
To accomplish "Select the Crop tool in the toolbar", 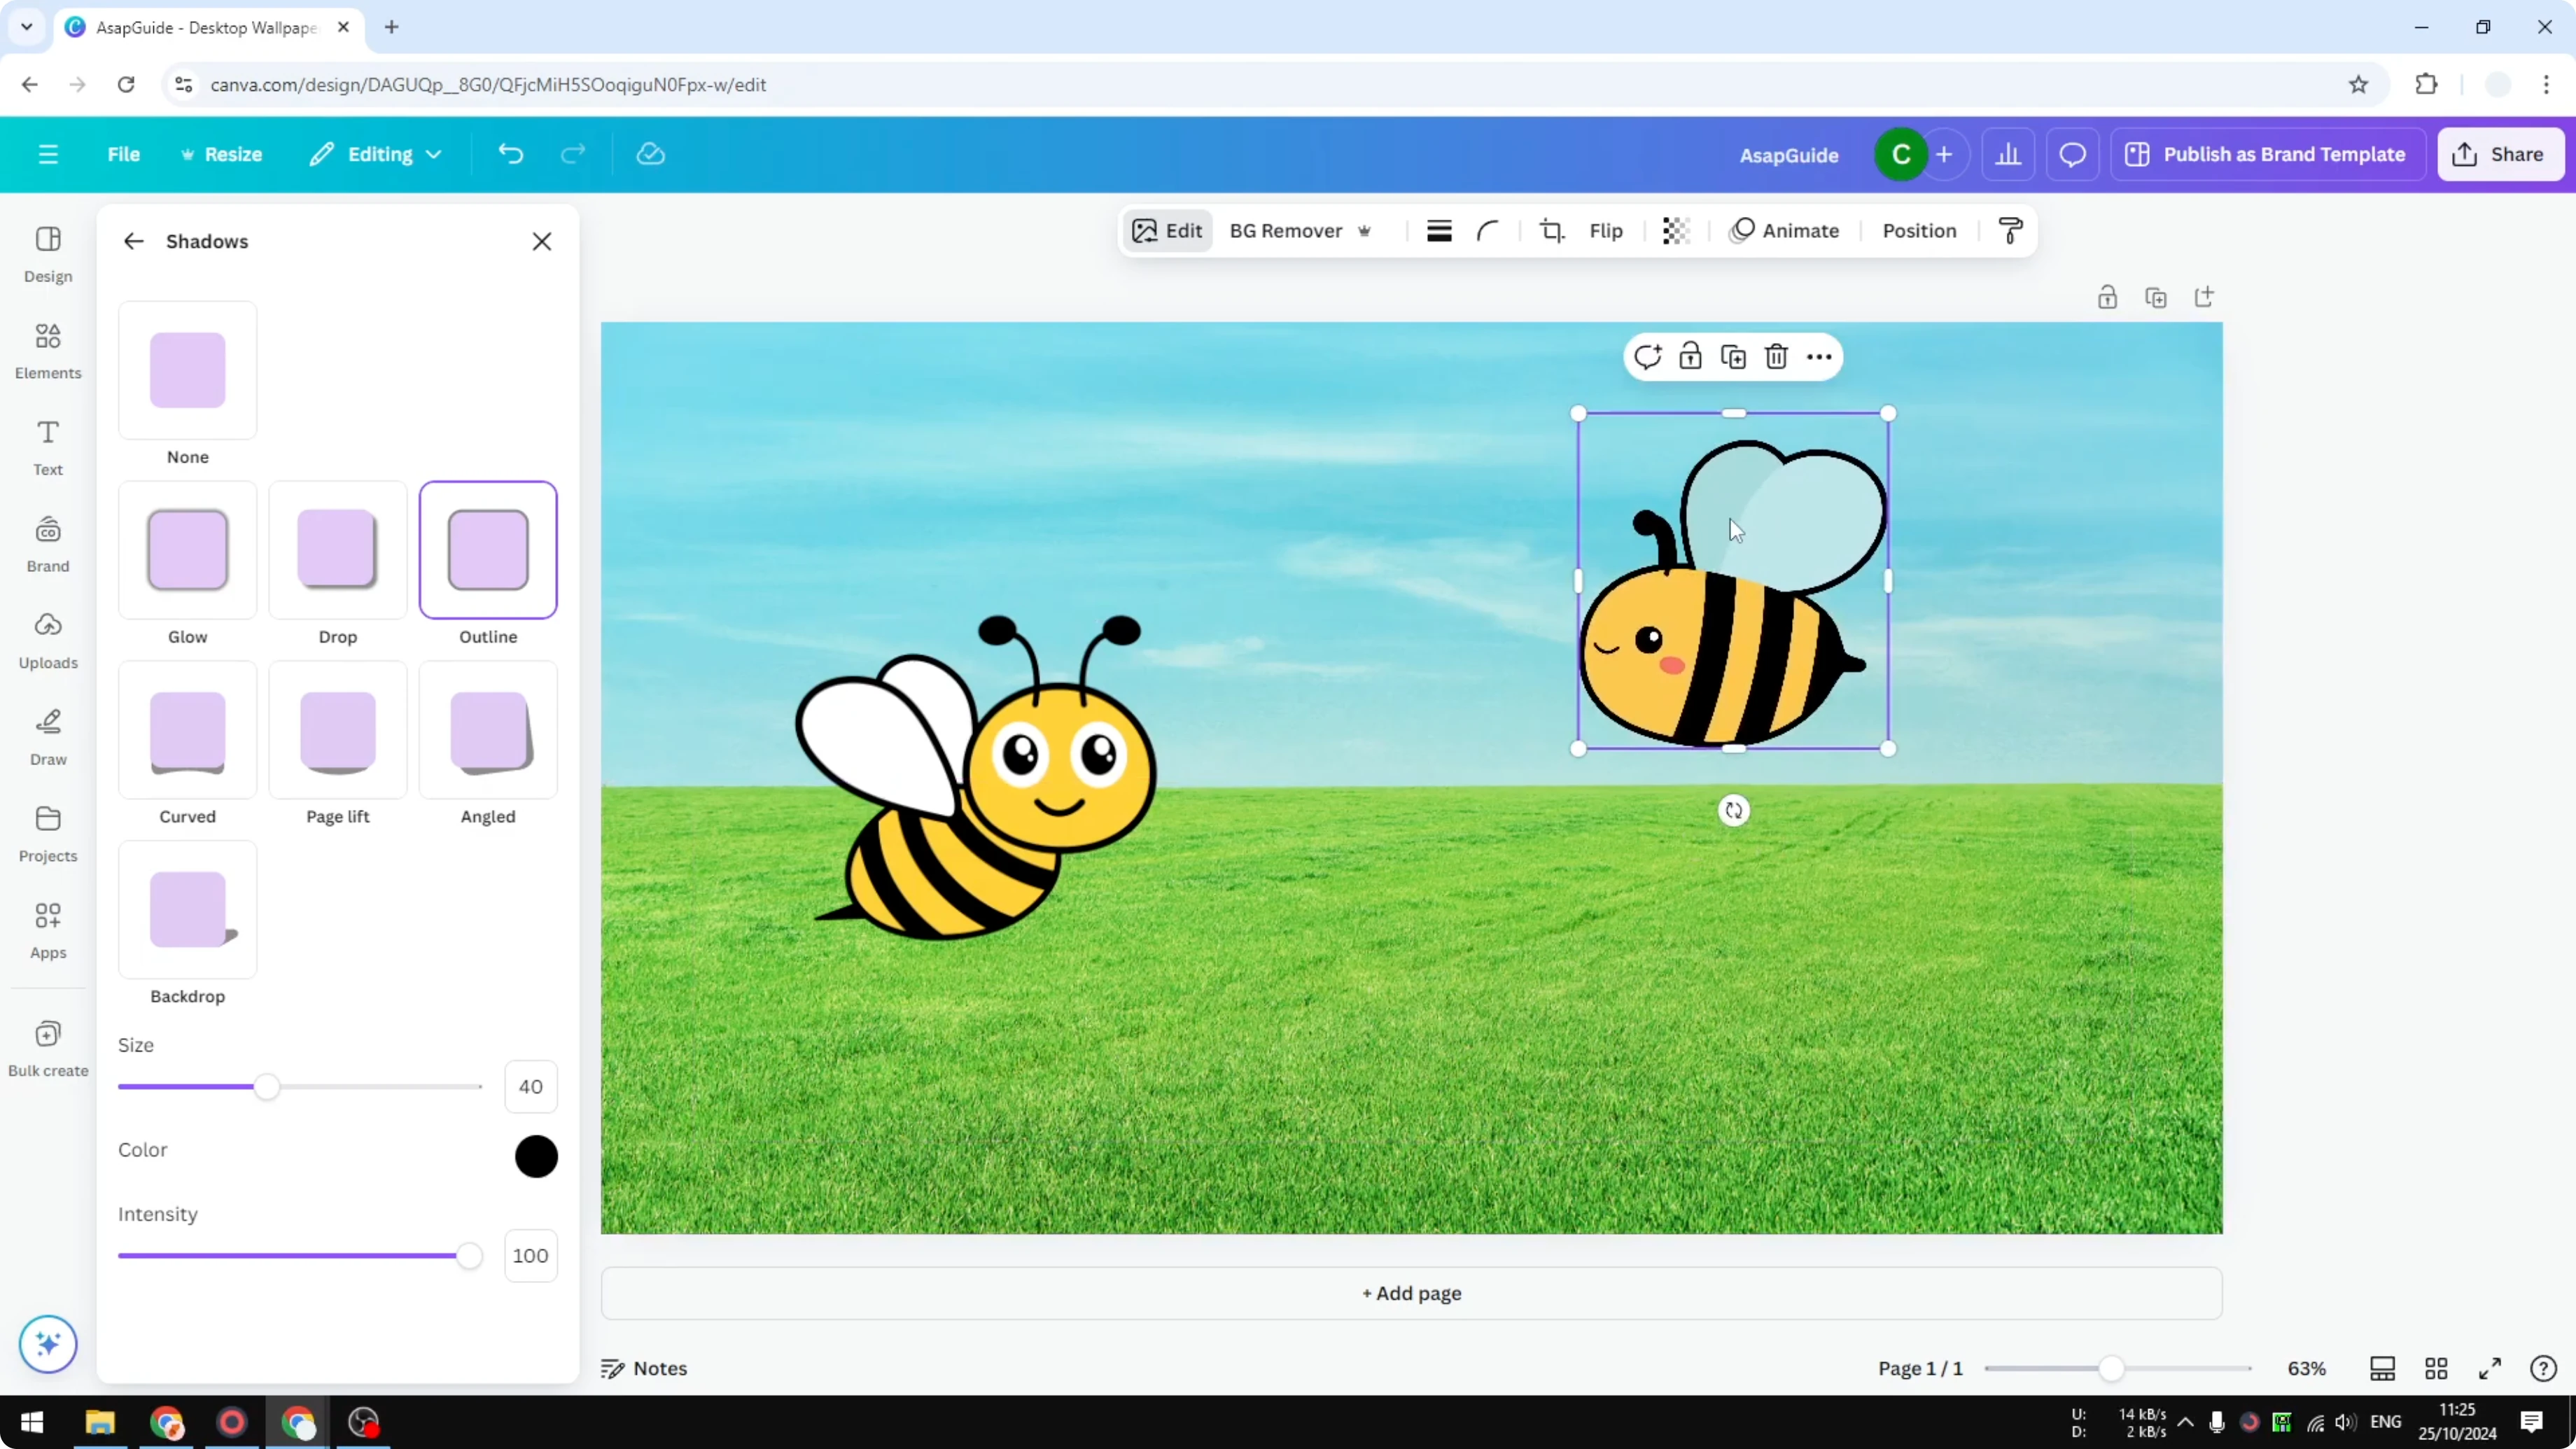I will click(x=1551, y=230).
